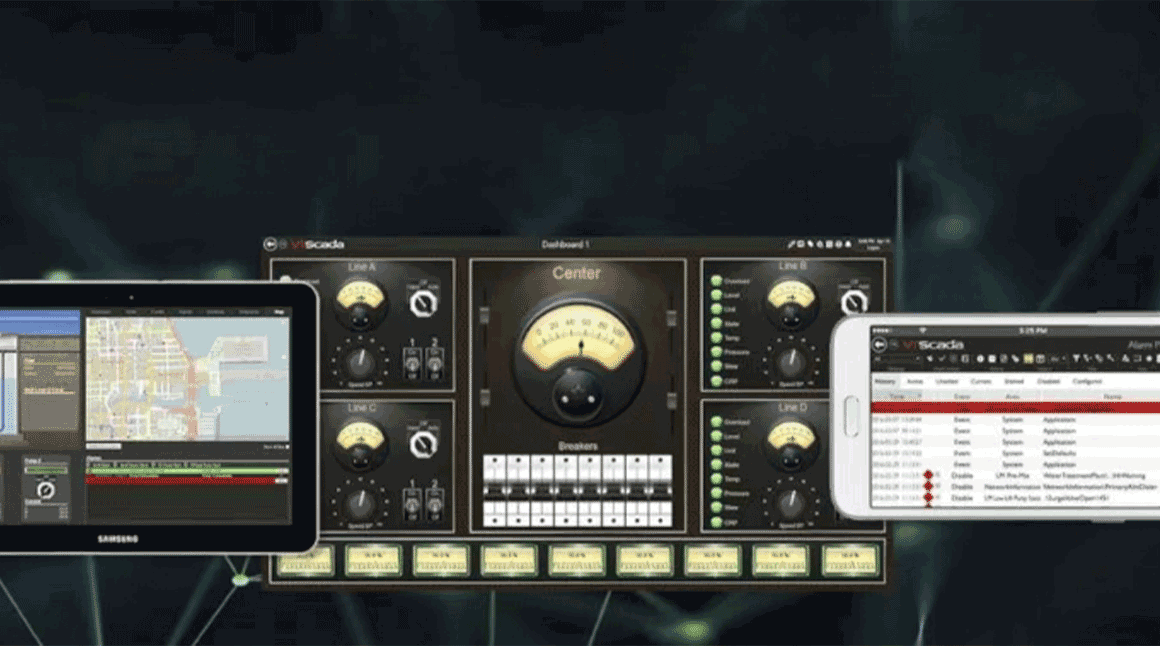This screenshot has width=1160, height=646.
Task: Click the Line A Speed SP knob
Action: [360, 362]
